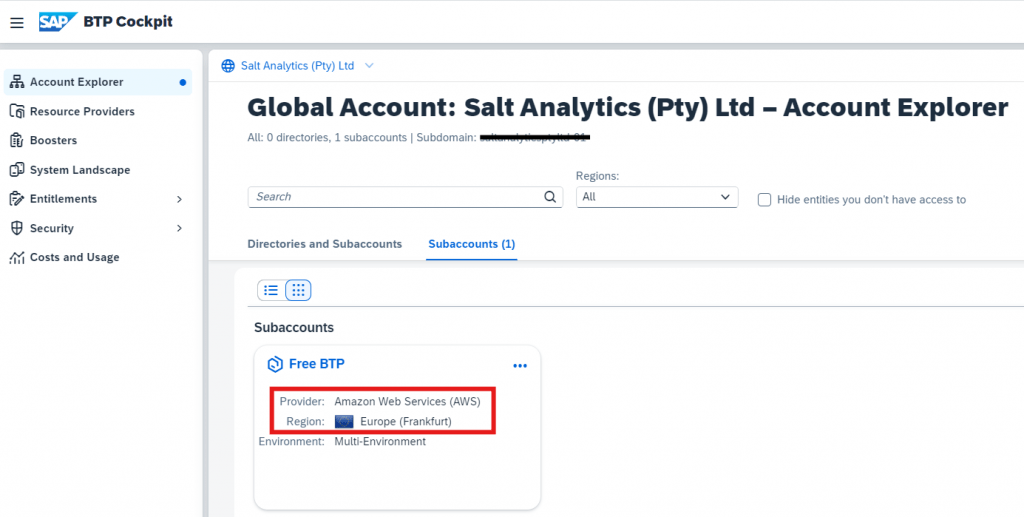Click the Europe (Frankfurt) region text

coord(406,422)
